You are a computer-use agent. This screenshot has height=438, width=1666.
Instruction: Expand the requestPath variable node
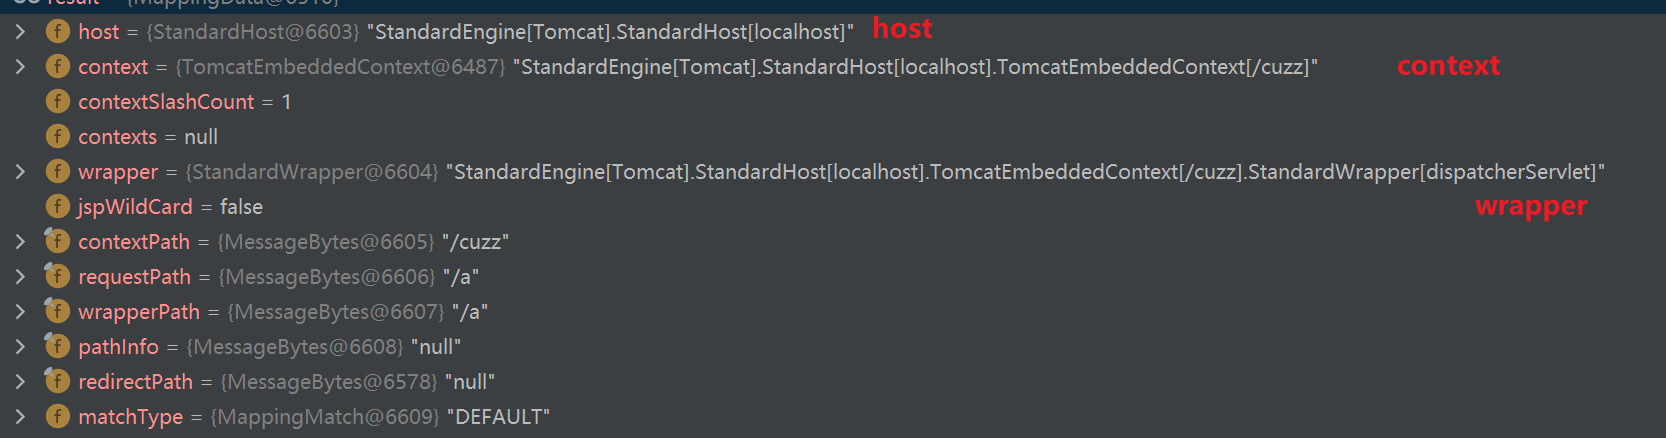coord(20,277)
